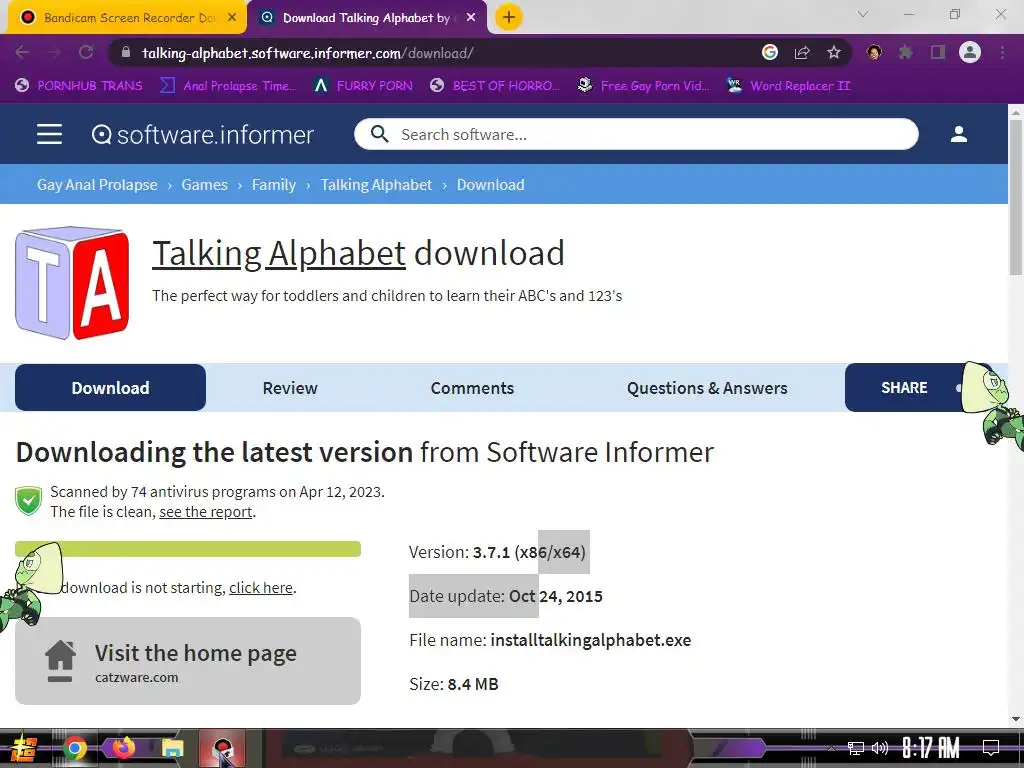1024x768 pixels.
Task: Open the taskbar clock showing 8:17 AM
Action: pyautogui.click(x=931, y=748)
